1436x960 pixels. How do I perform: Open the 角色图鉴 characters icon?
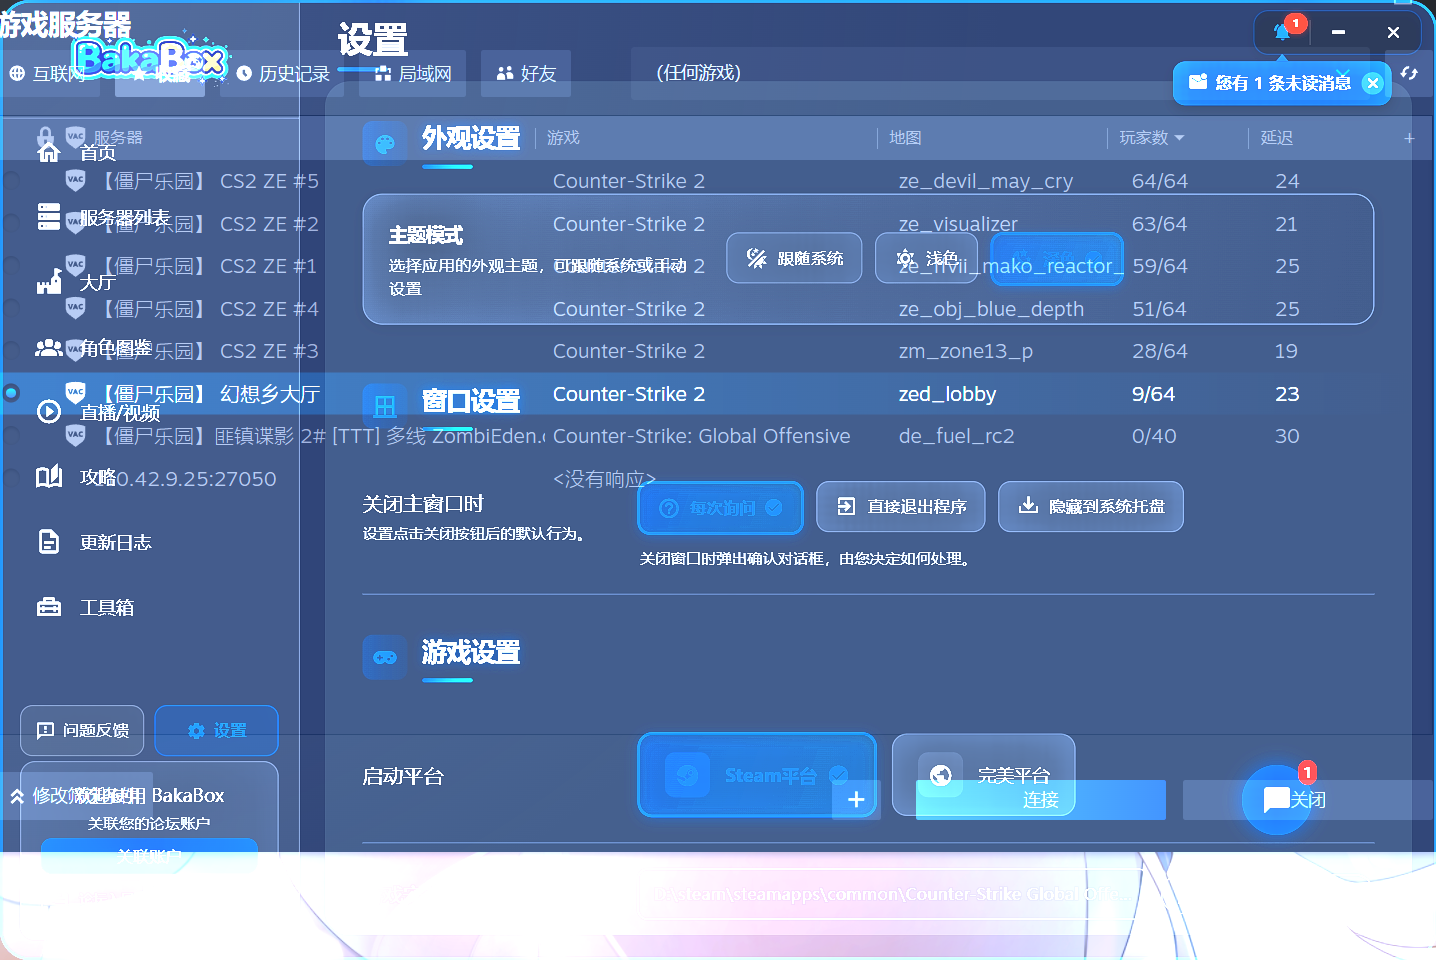49,347
